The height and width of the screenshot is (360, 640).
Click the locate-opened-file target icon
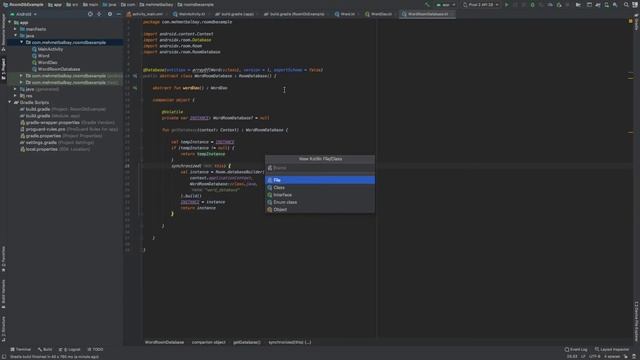pos(90,14)
